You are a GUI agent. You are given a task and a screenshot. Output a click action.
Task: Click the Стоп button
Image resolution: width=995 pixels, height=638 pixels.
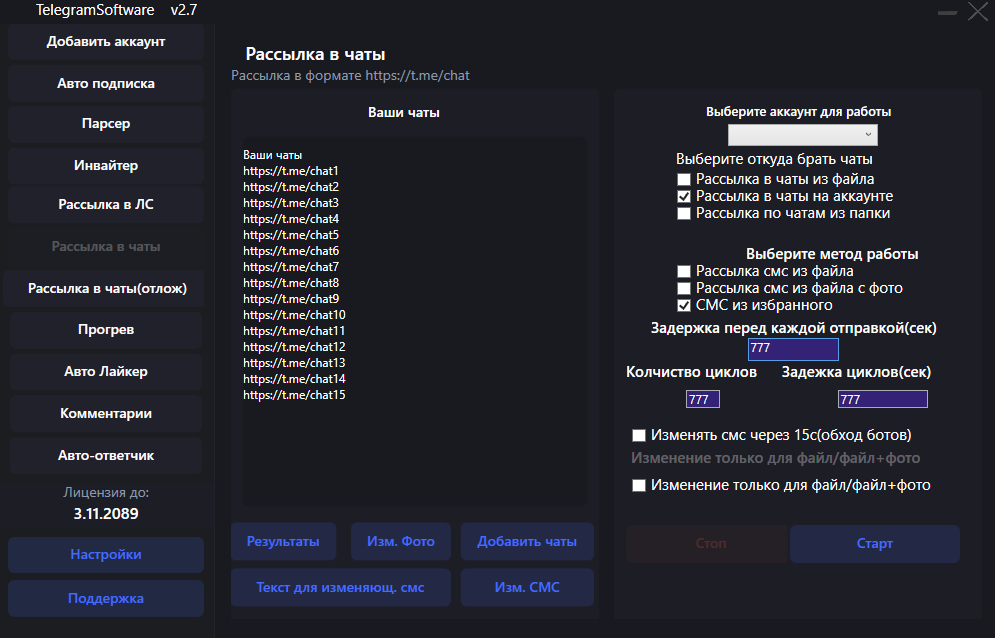click(x=708, y=543)
